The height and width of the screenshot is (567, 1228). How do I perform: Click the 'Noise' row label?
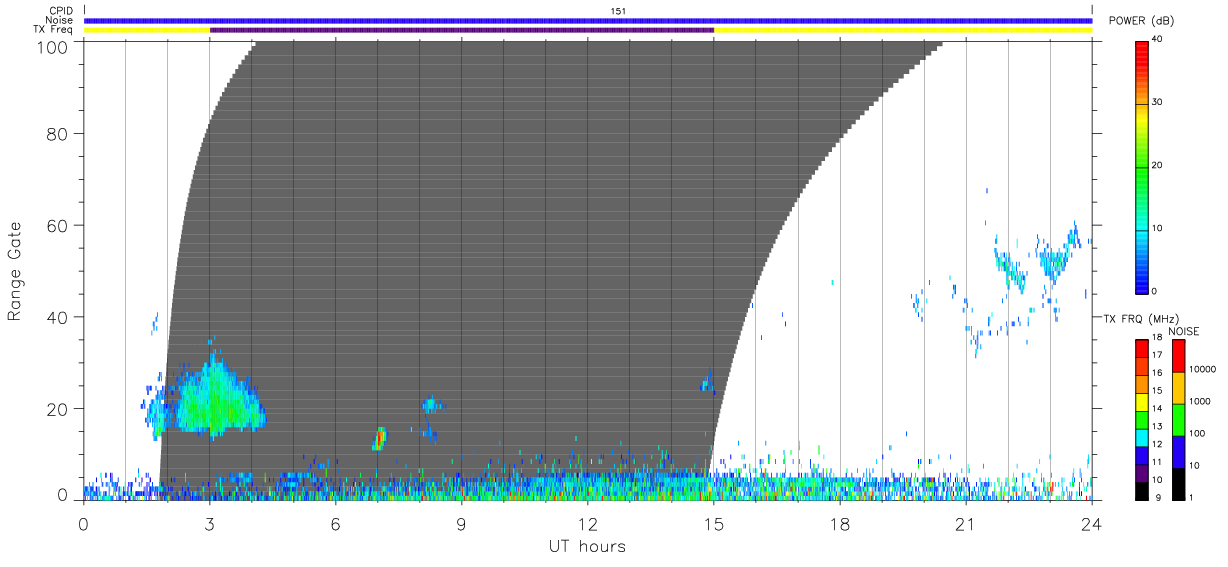(x=60, y=20)
